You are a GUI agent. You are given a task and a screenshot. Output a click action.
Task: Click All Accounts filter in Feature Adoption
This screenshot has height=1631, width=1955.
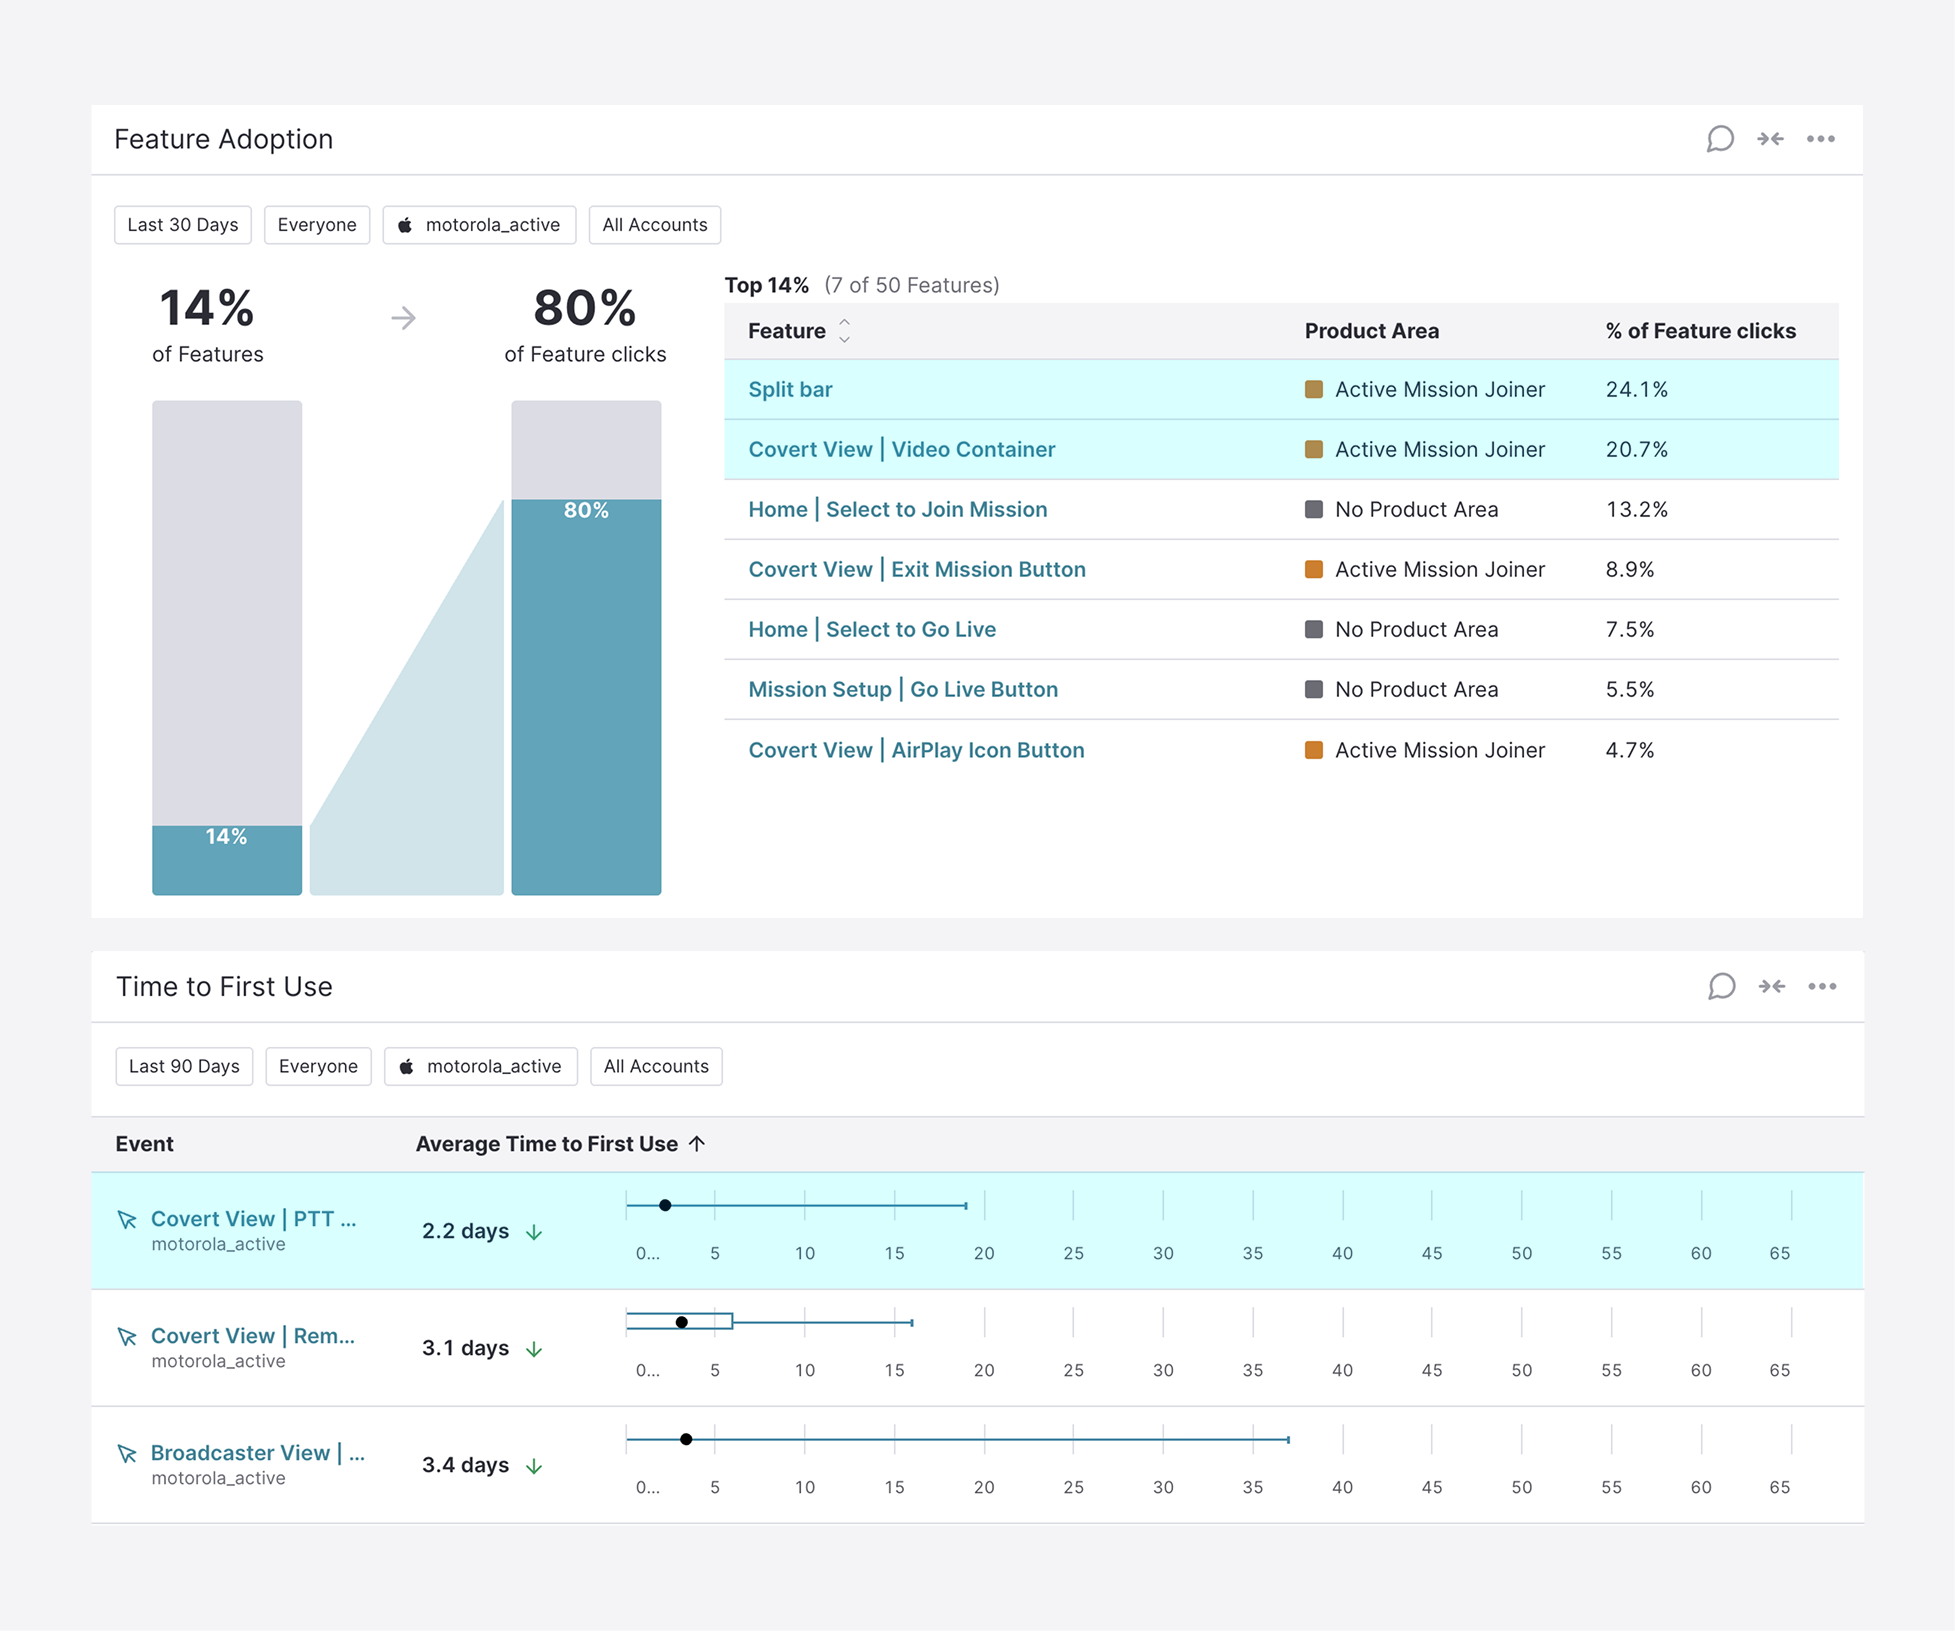(654, 225)
